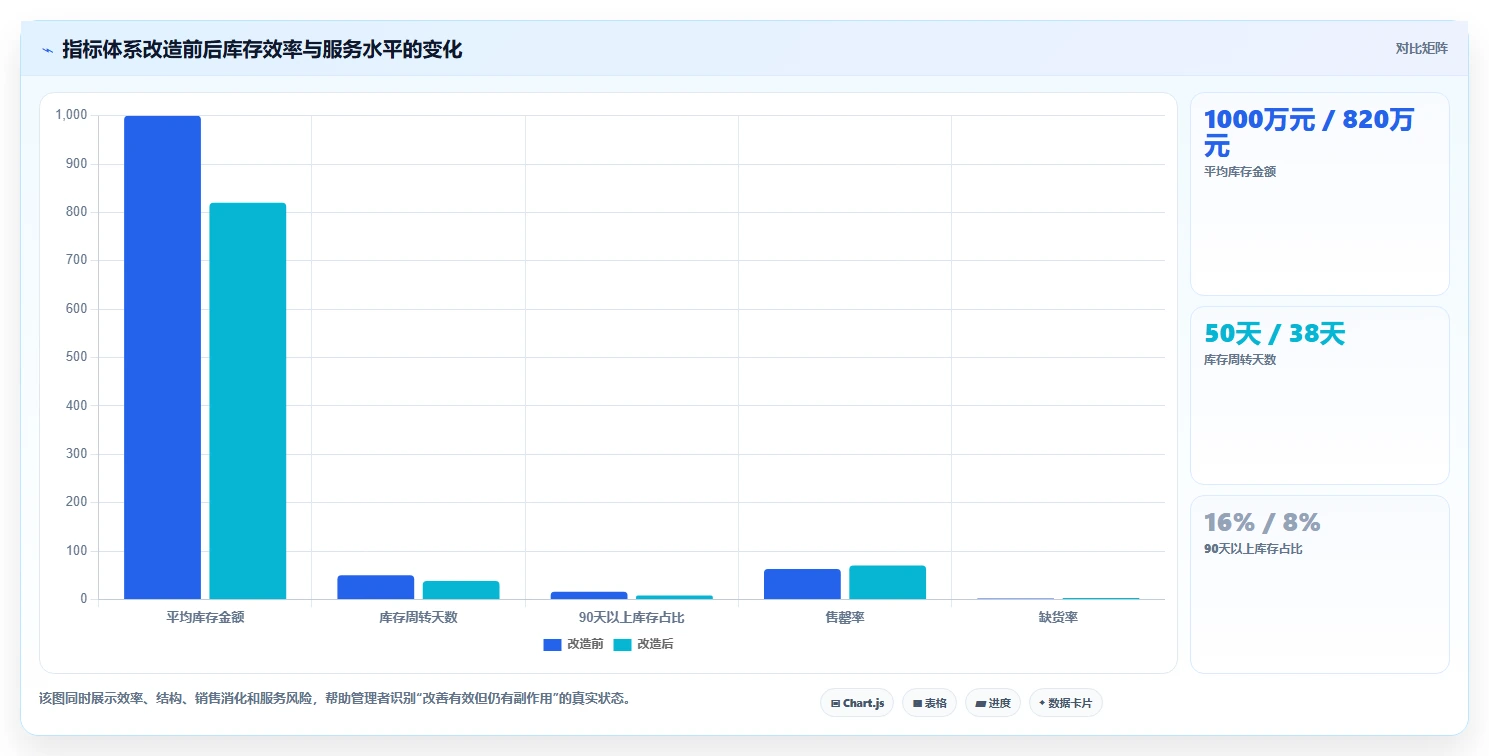
Task: Click the blue 改造前 bar for 90天以上库存占比
Action: 589,596
